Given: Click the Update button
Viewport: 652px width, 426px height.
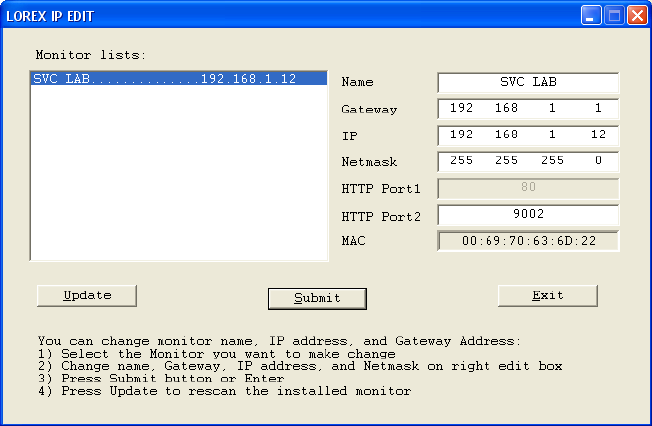Looking at the screenshot, I should [87, 295].
